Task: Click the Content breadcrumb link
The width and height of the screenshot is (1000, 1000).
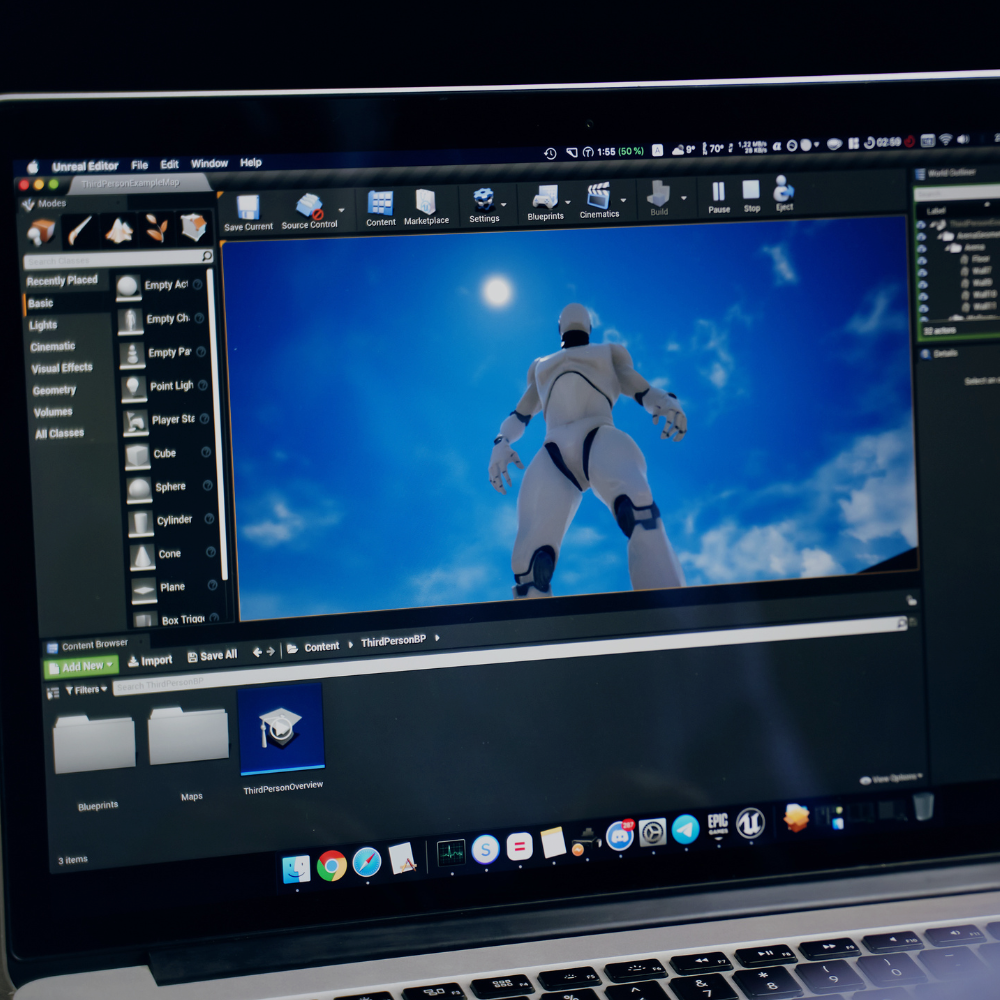Action: pyautogui.click(x=321, y=647)
